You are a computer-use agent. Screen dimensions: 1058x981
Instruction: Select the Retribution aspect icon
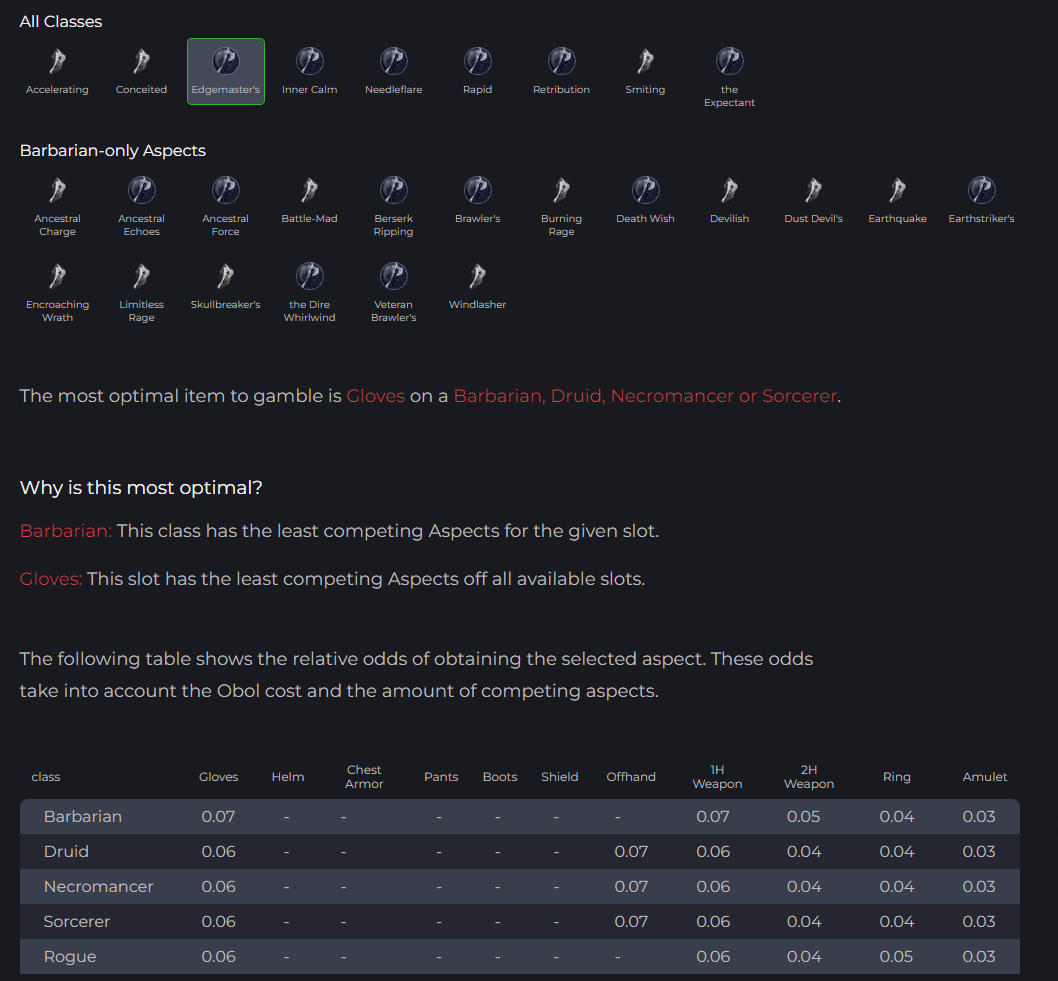click(x=561, y=61)
